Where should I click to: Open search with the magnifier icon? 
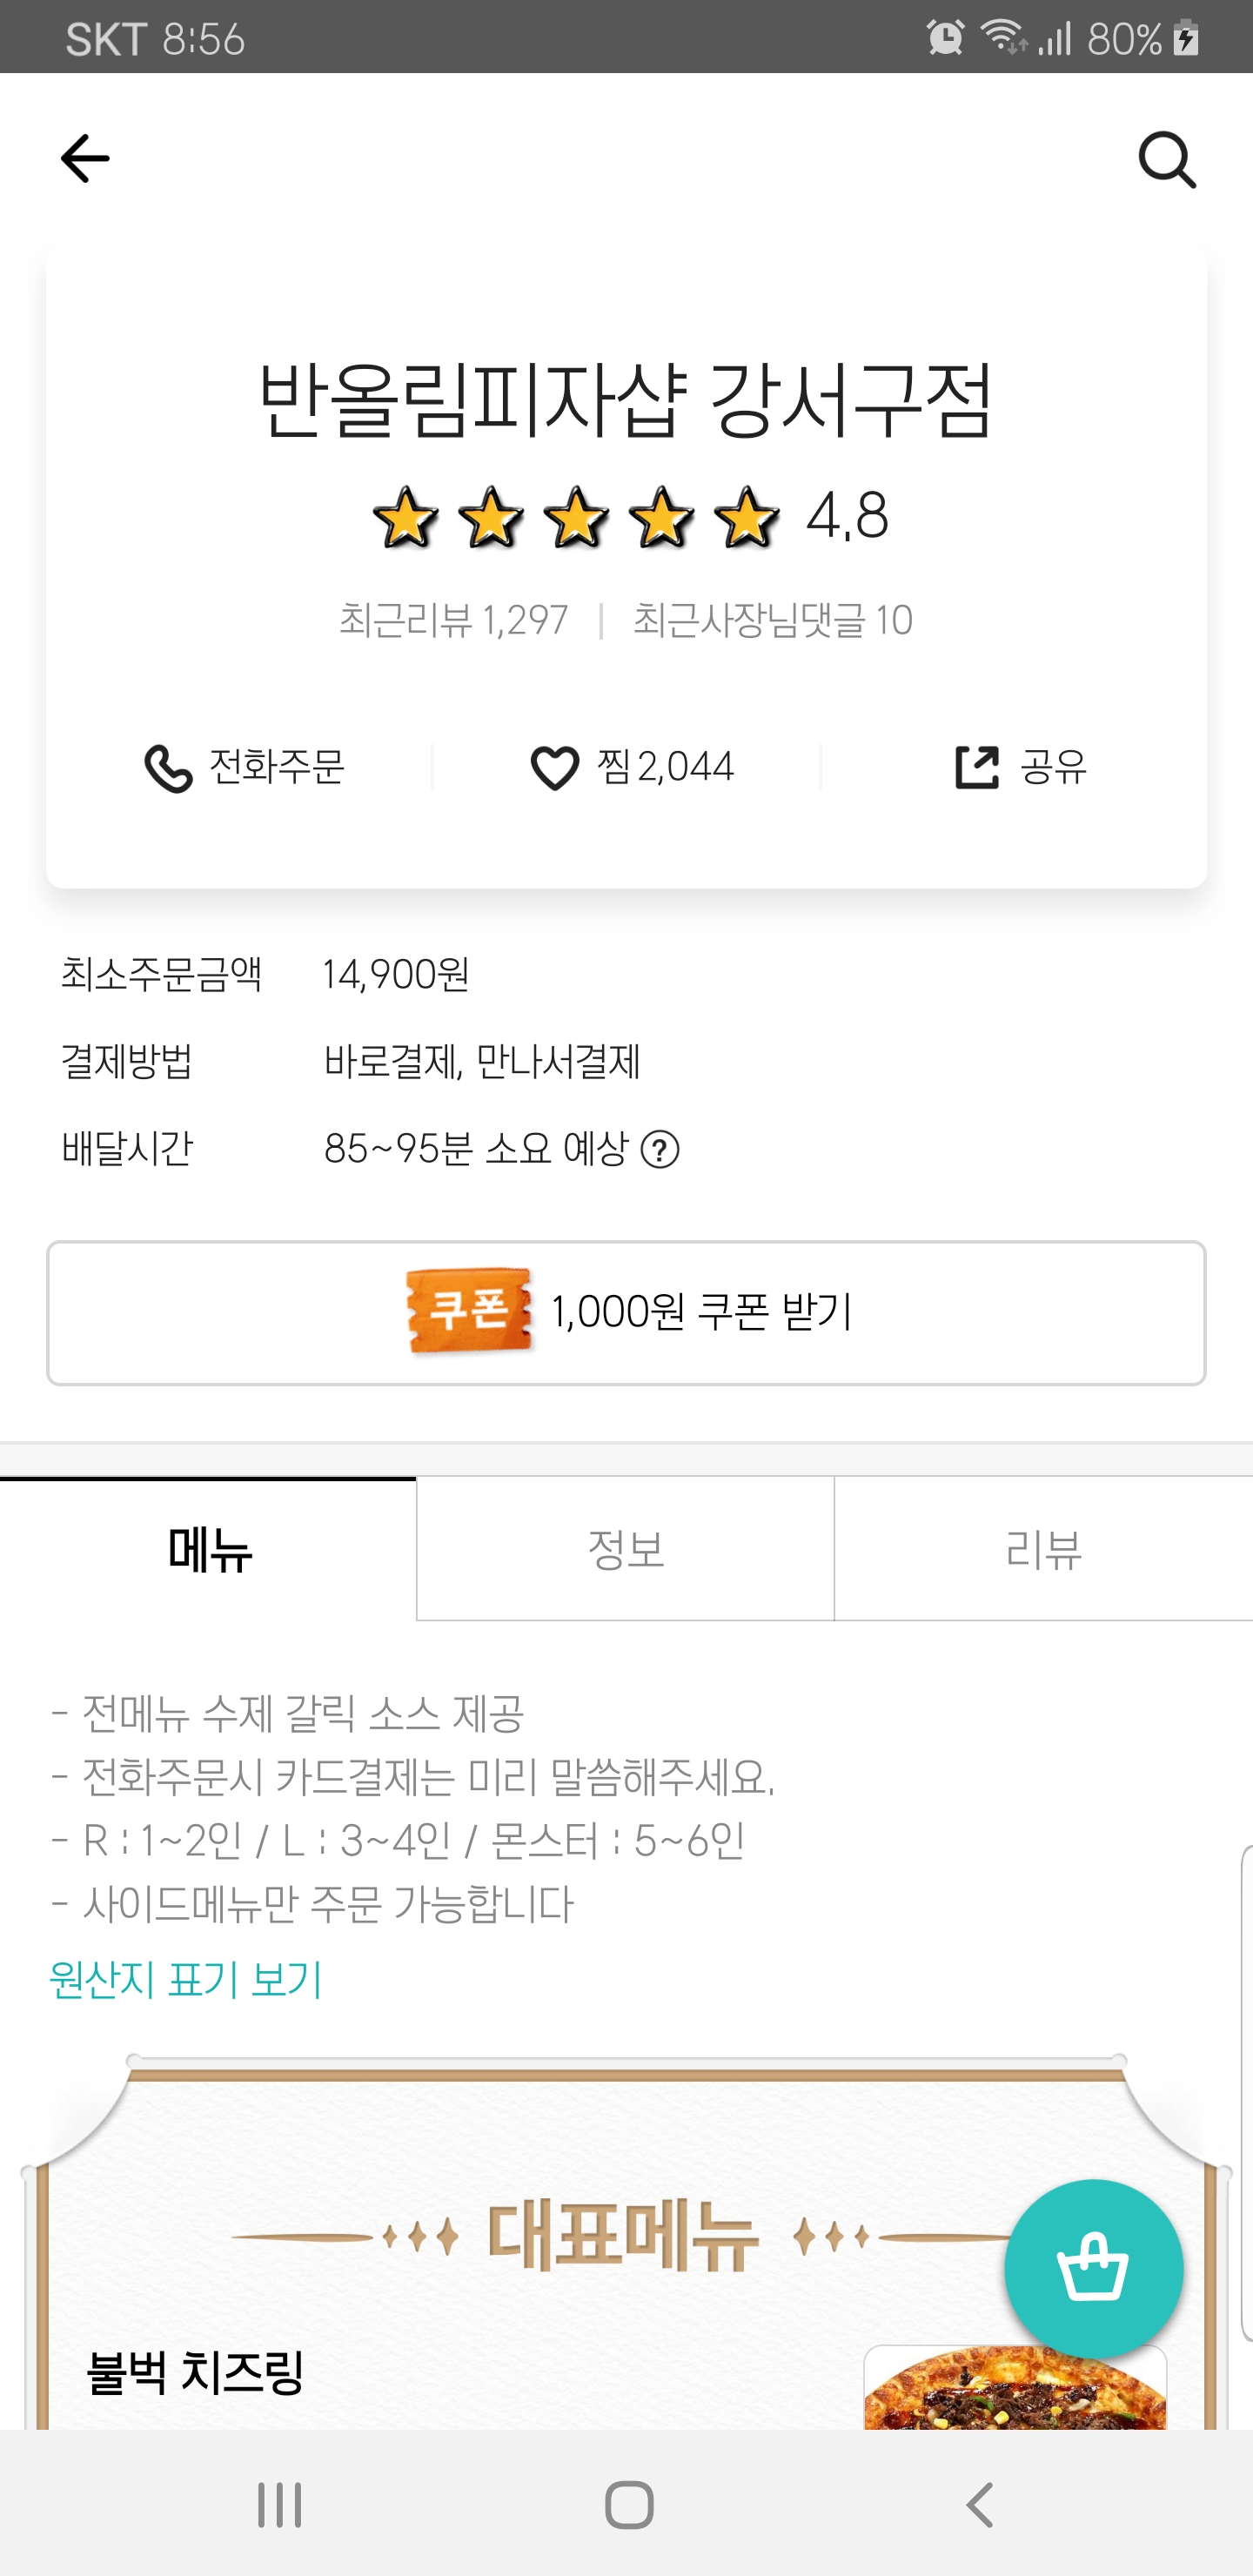[x=1167, y=160]
